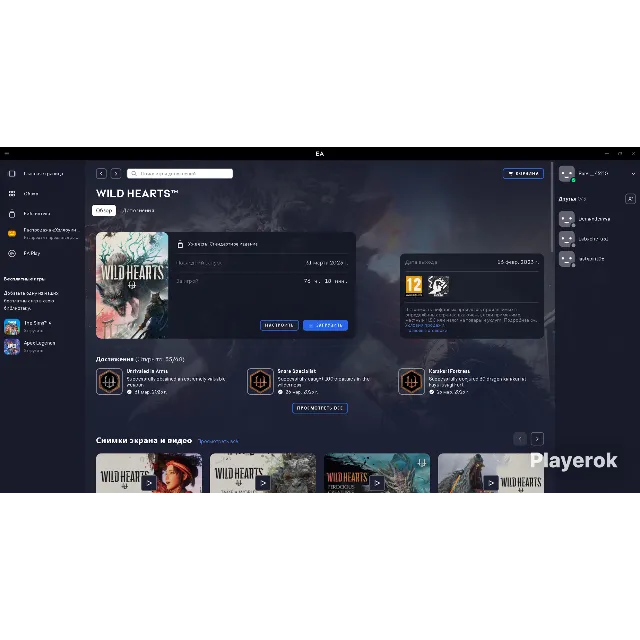Open the Условия продажи link
Viewport: 640px width, 640px height.
pyautogui.click(x=424, y=325)
